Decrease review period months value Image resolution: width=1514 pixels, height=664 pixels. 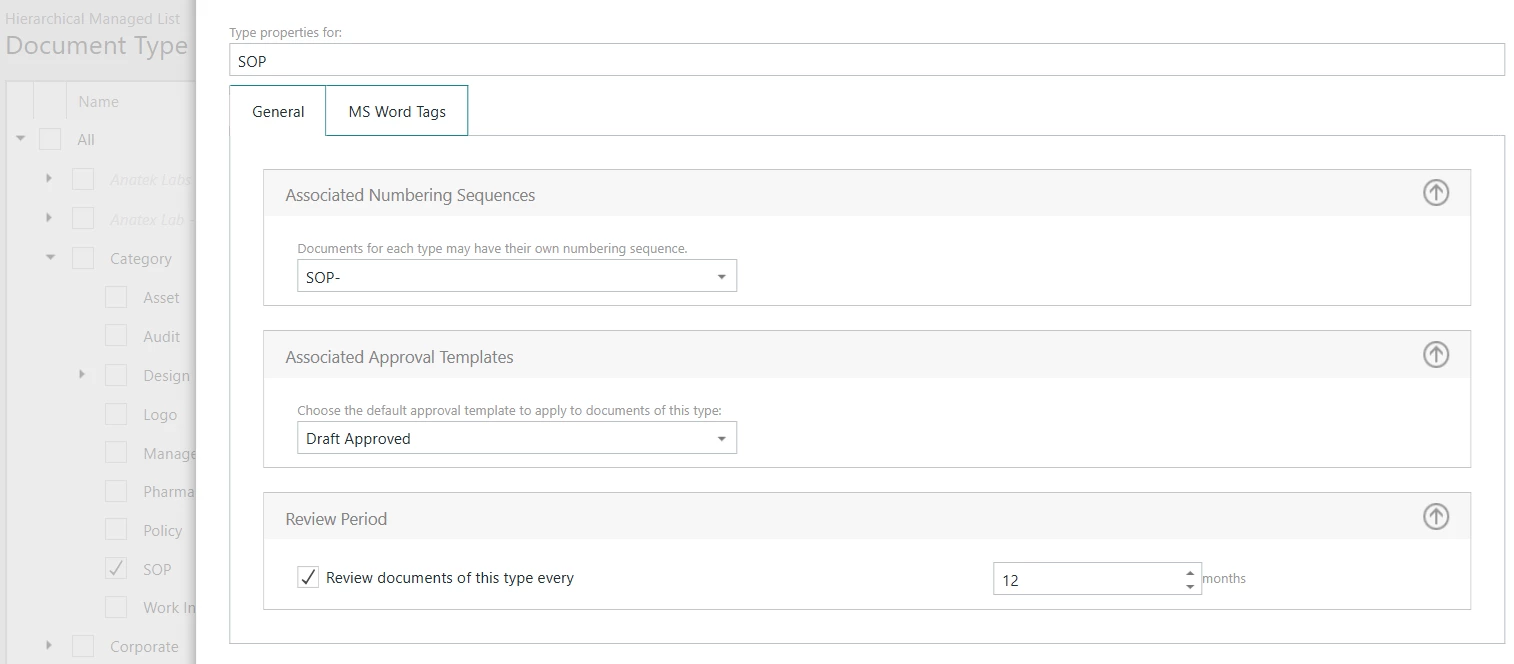point(1189,586)
